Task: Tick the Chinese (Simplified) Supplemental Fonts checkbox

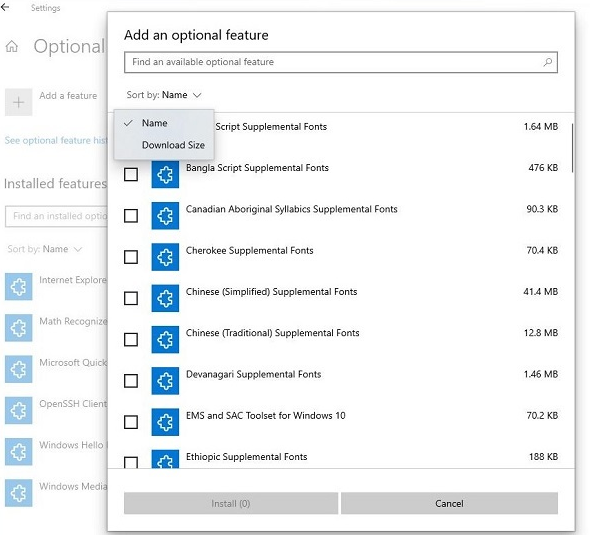Action: (x=131, y=298)
